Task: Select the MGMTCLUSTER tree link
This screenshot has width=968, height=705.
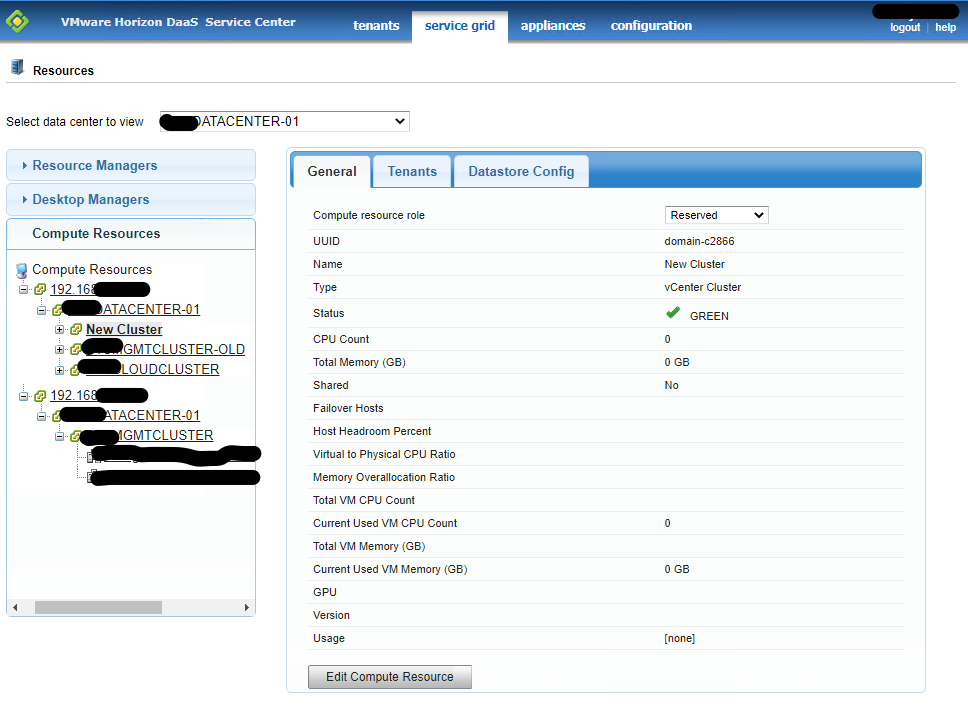Action: pos(149,435)
